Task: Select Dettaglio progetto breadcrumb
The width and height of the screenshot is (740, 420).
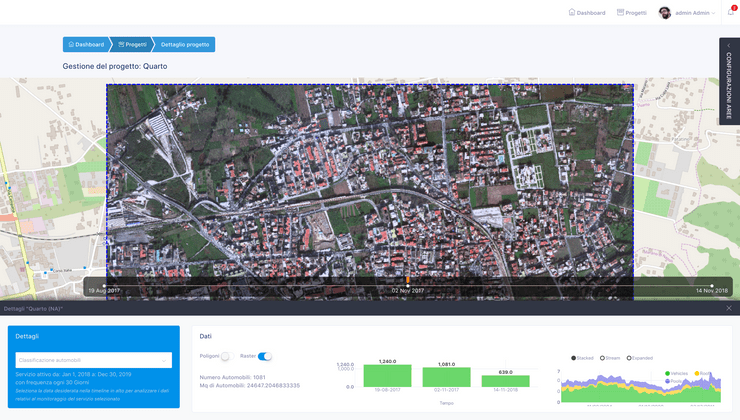Action: point(185,44)
